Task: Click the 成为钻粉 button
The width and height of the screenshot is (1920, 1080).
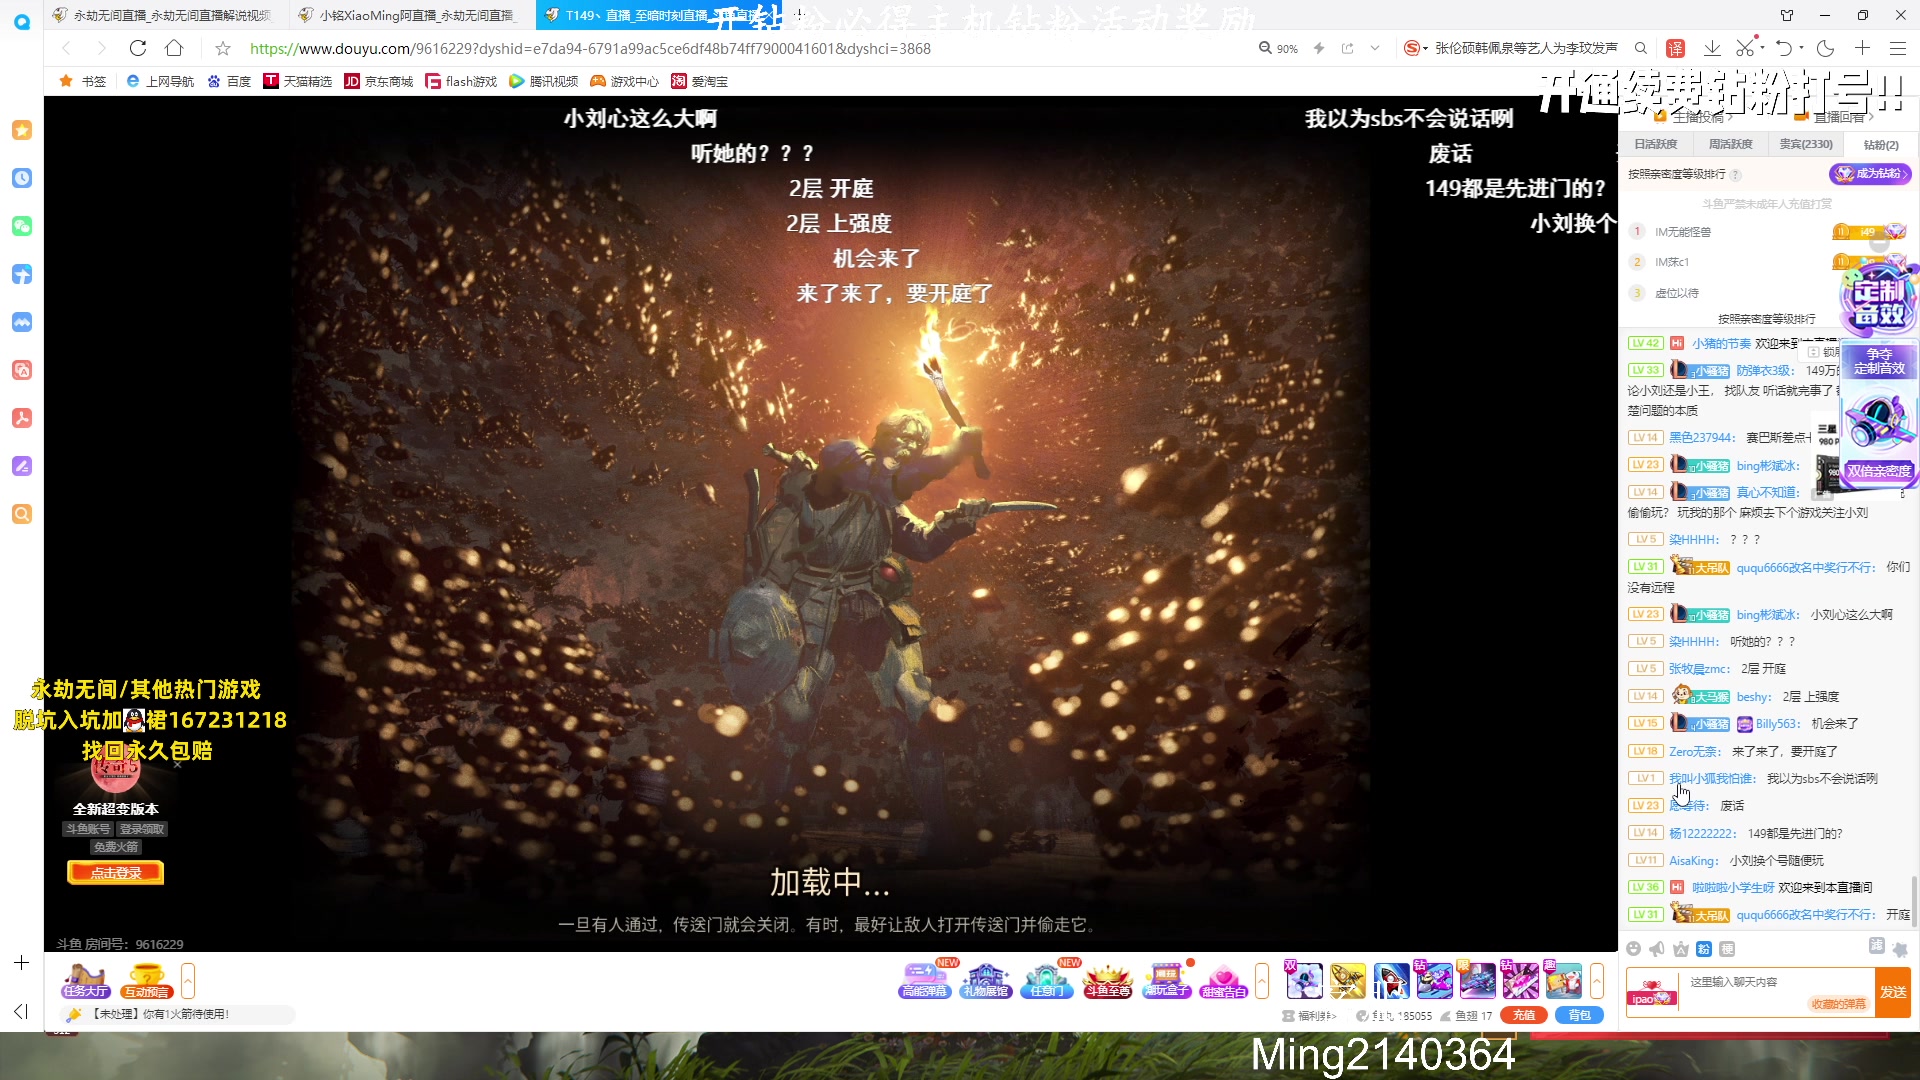Action: [1870, 174]
